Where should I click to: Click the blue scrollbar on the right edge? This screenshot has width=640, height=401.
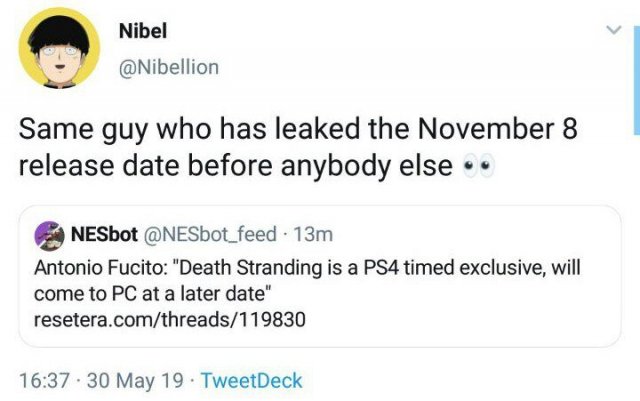tap(636, 80)
